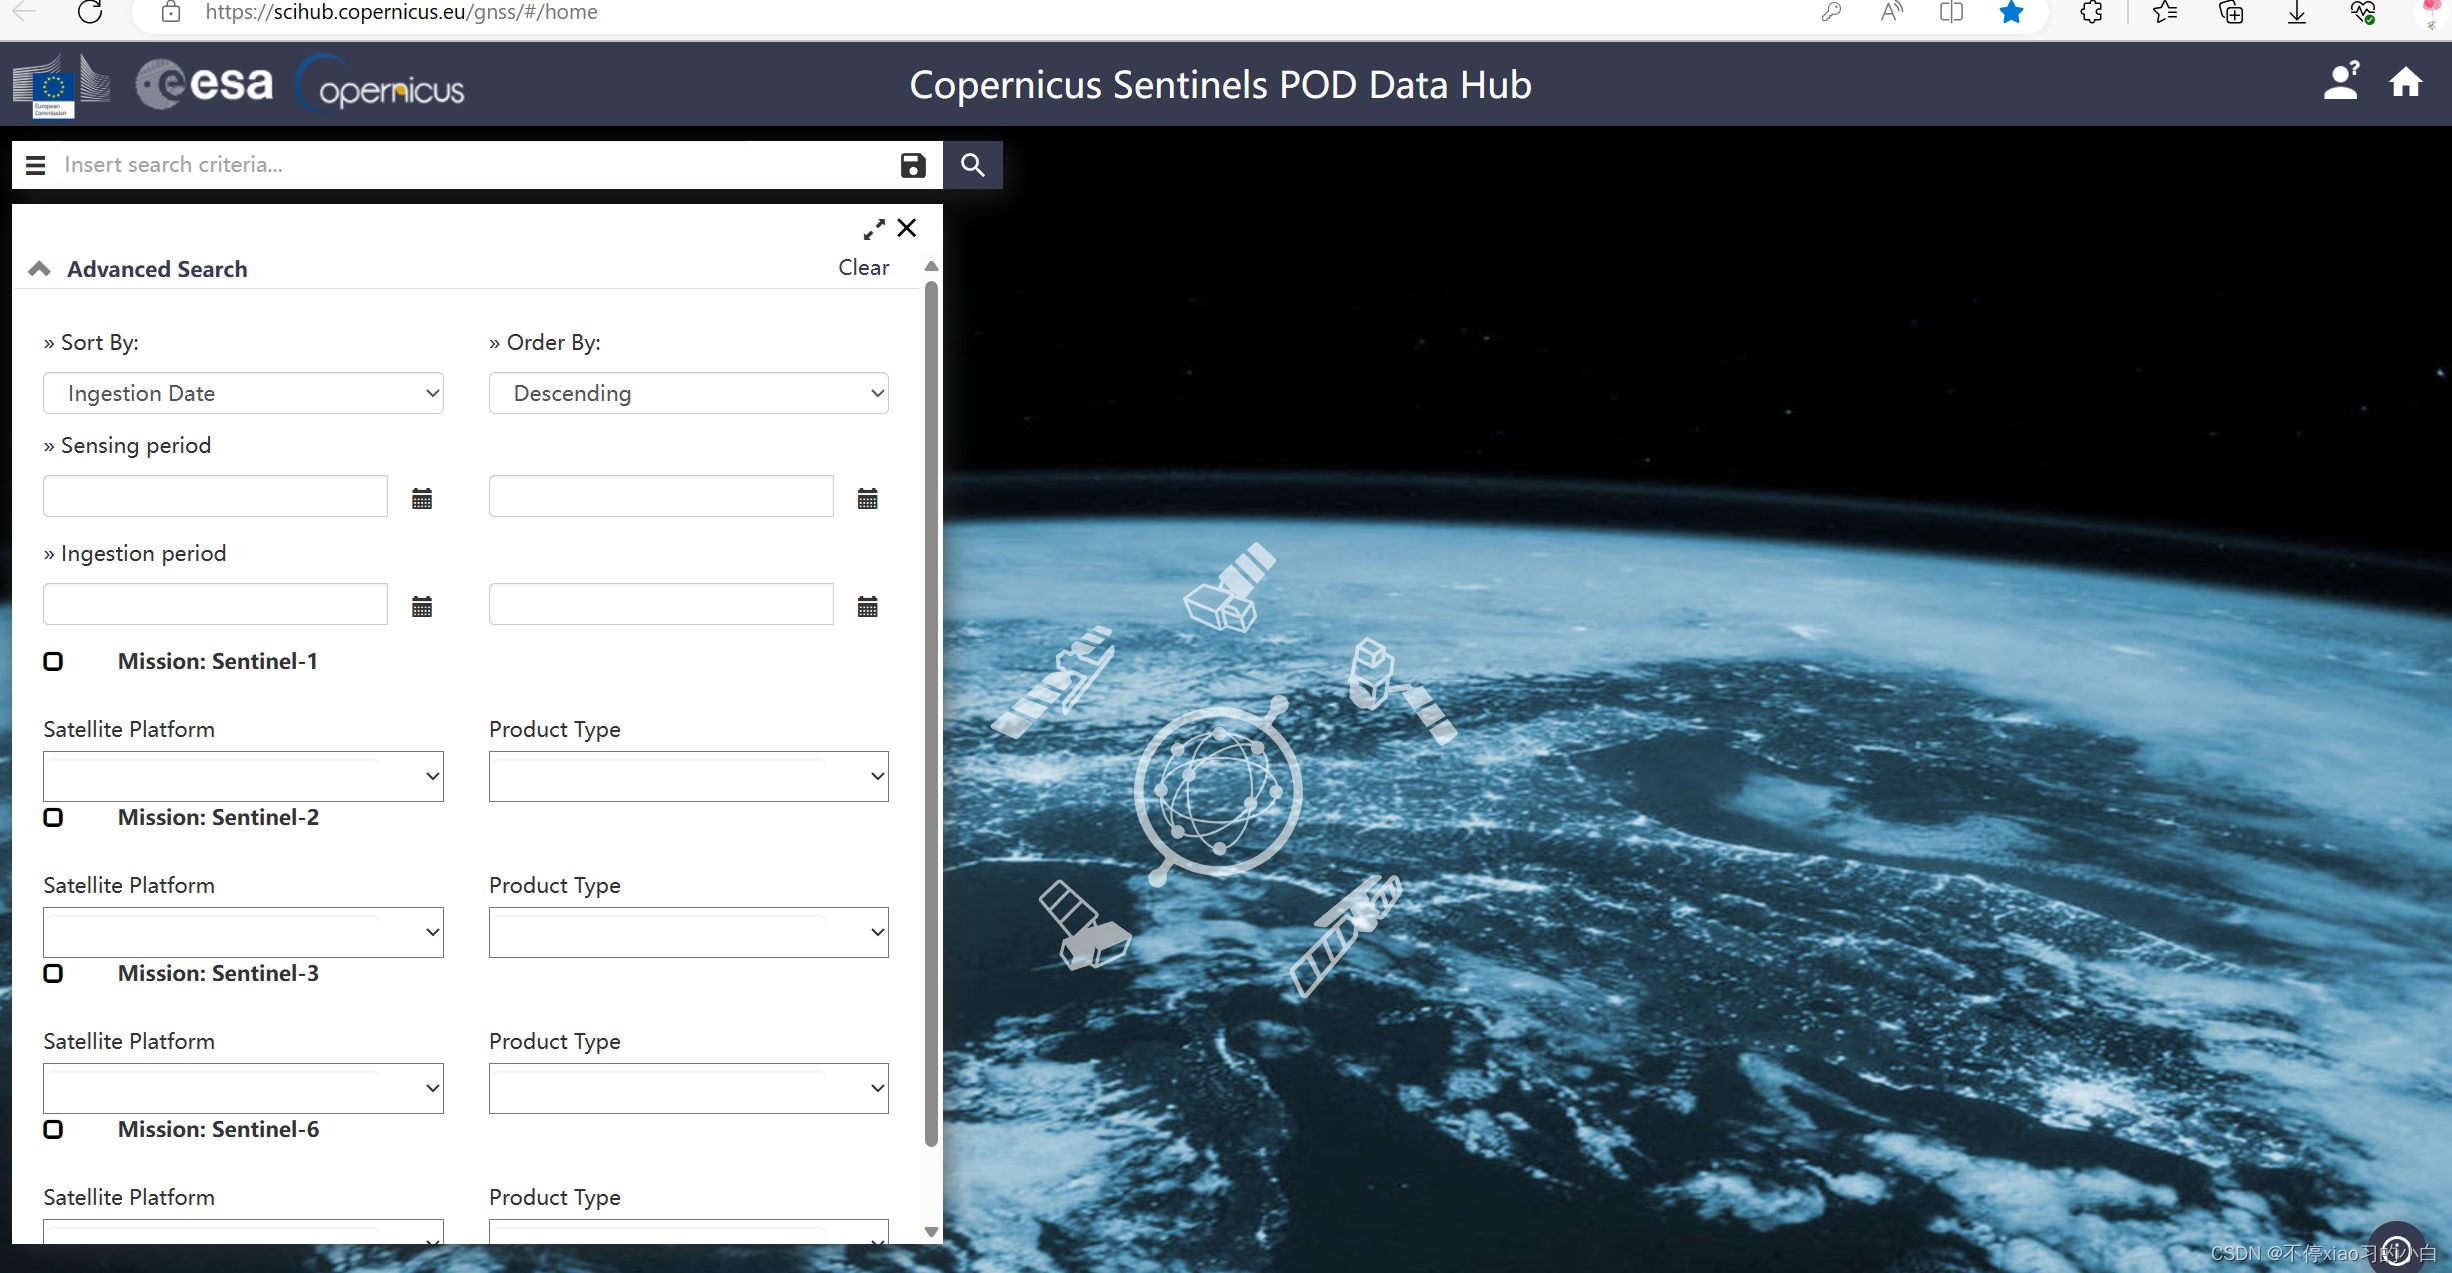Expand the Advanced Search panel to fullscreen
Viewport: 2452px width, 1273px height.
click(874, 229)
